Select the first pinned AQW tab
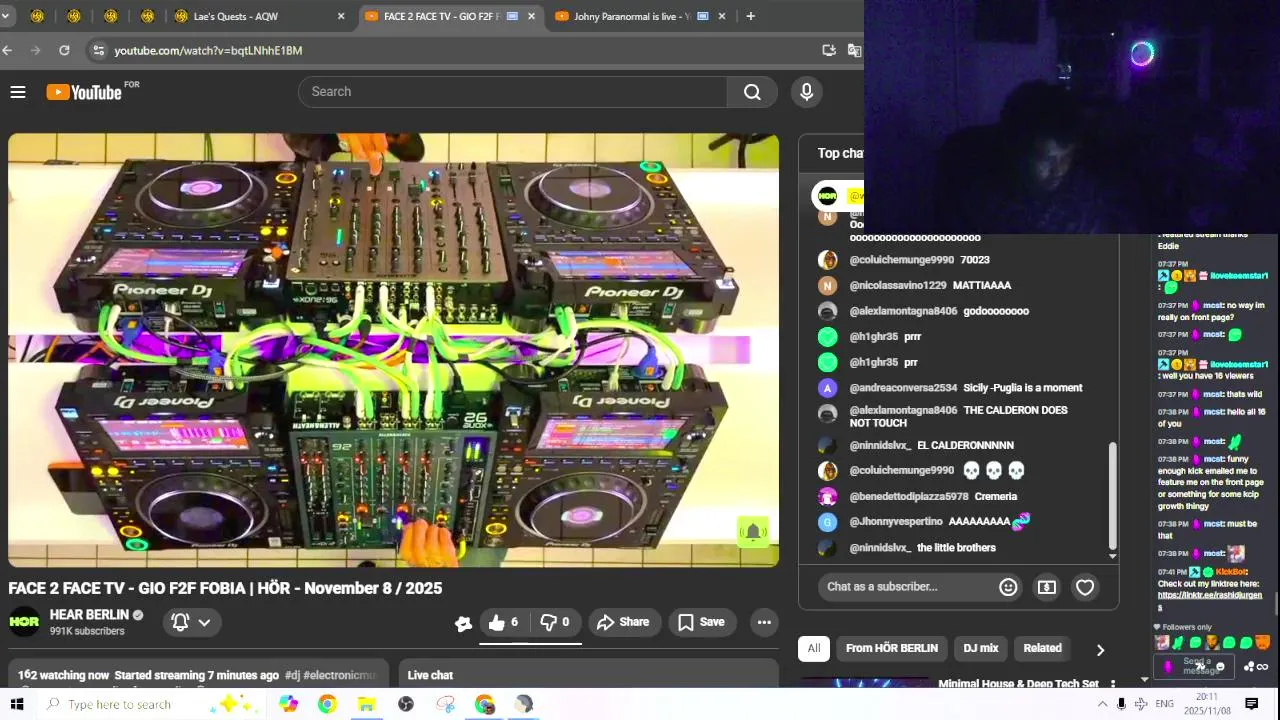1280x720 pixels. (x=38, y=16)
